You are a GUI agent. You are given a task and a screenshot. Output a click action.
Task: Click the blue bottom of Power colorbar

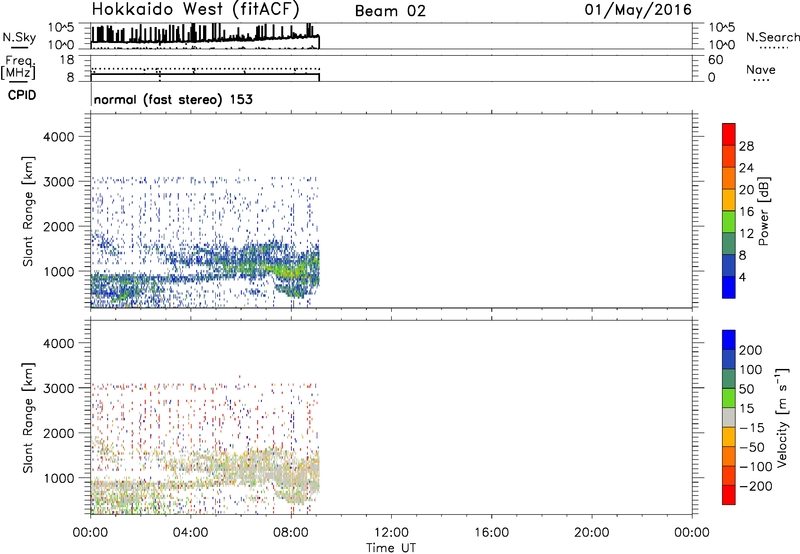click(729, 287)
